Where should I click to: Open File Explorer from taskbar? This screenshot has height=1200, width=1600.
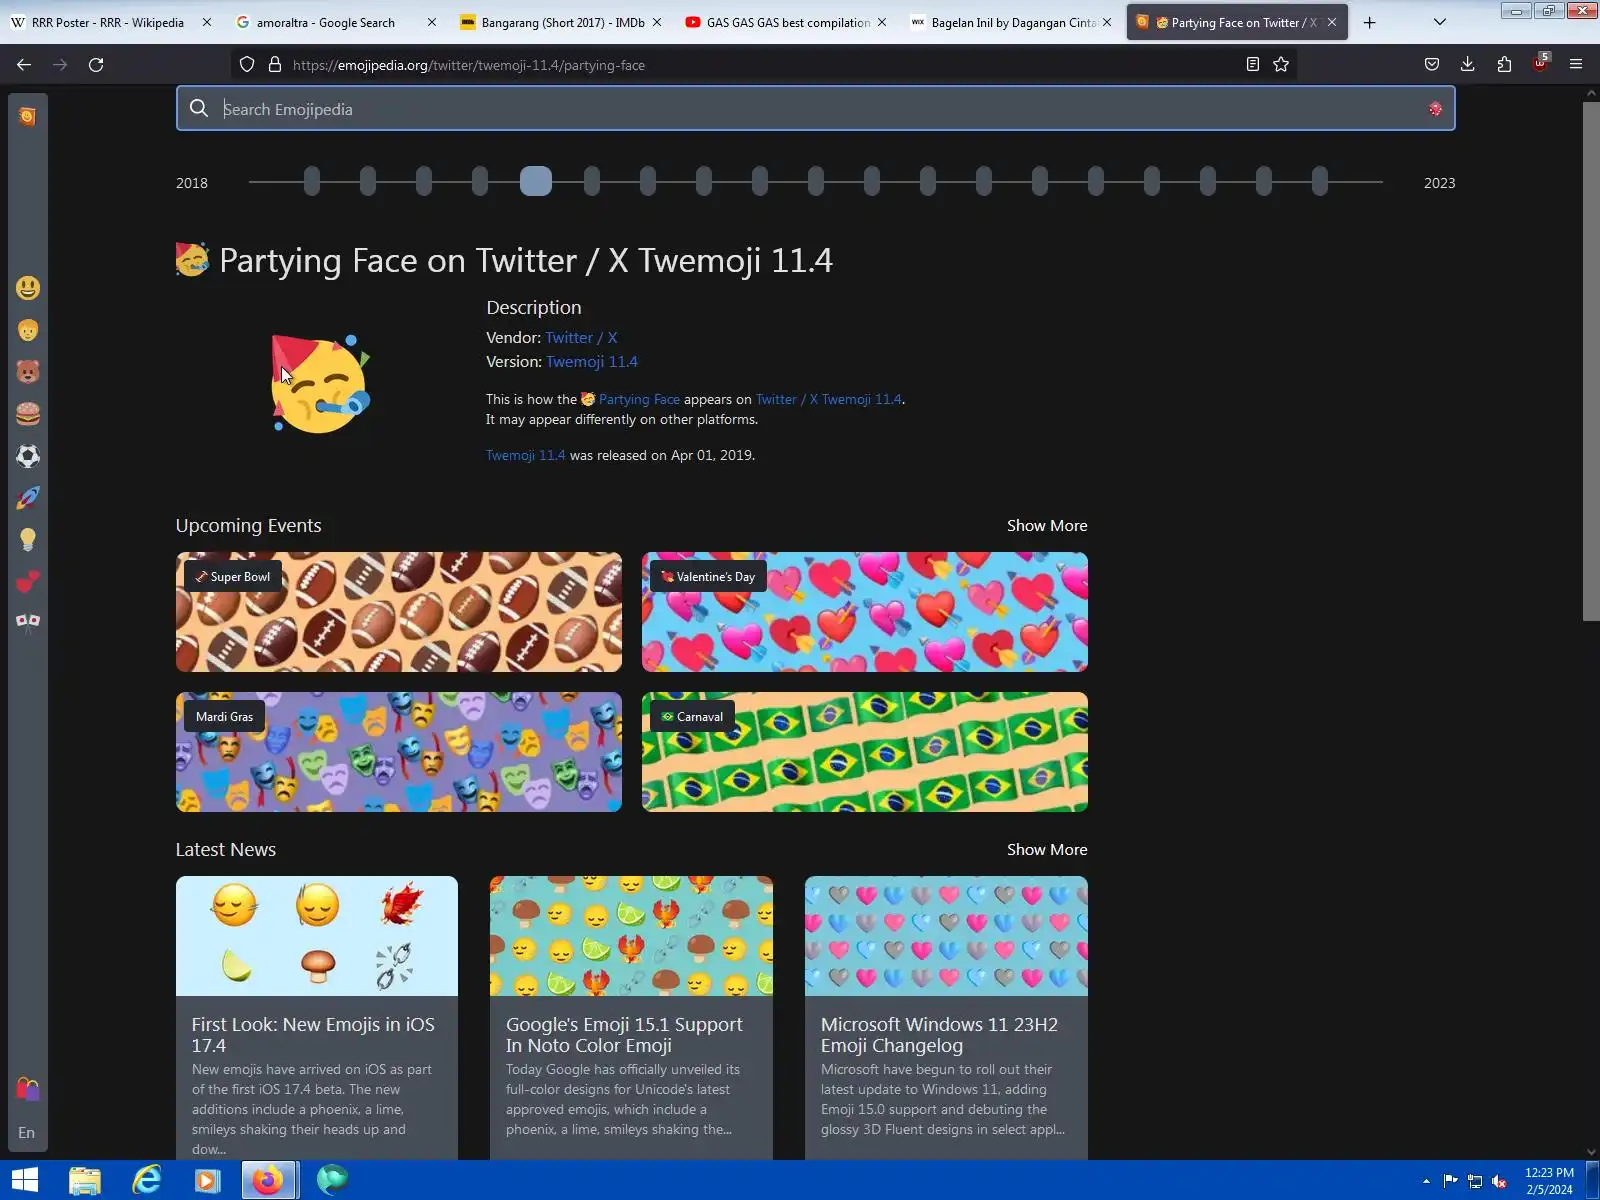85,1181
